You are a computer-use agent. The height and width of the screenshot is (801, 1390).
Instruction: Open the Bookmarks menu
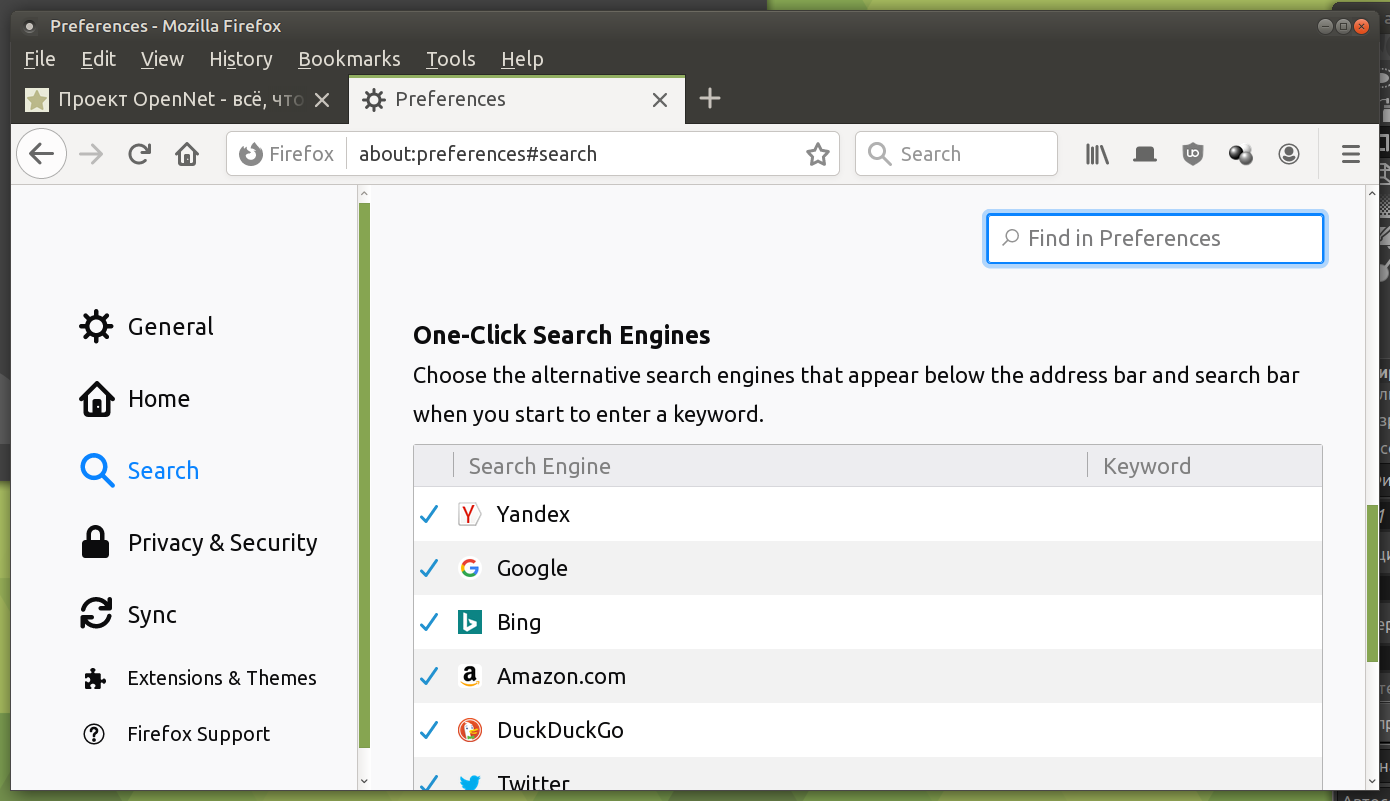point(349,59)
